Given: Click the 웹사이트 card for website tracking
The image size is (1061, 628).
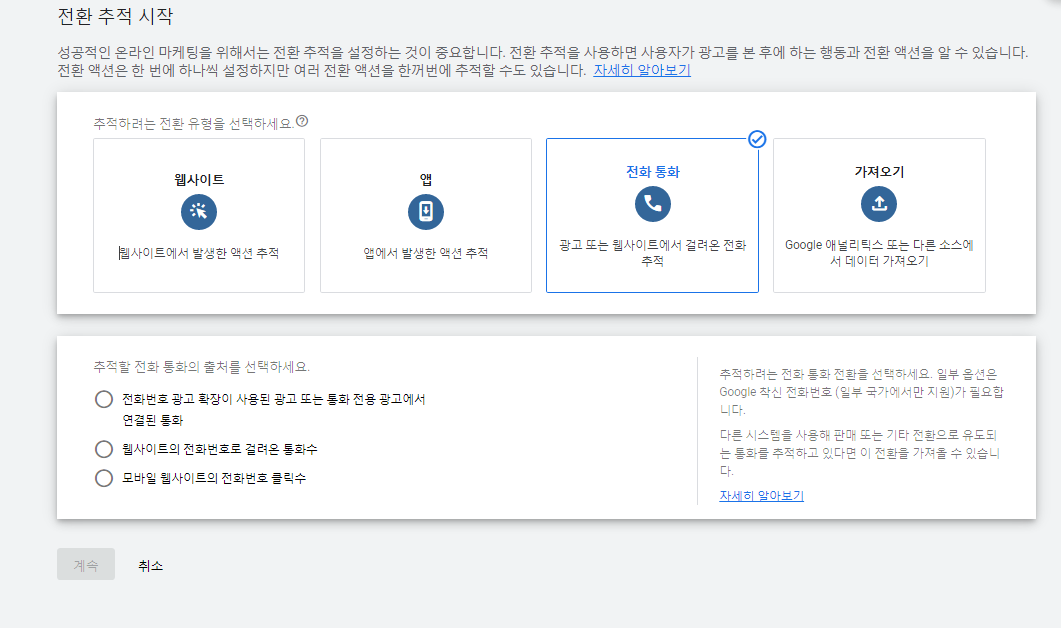Looking at the screenshot, I should point(198,215).
